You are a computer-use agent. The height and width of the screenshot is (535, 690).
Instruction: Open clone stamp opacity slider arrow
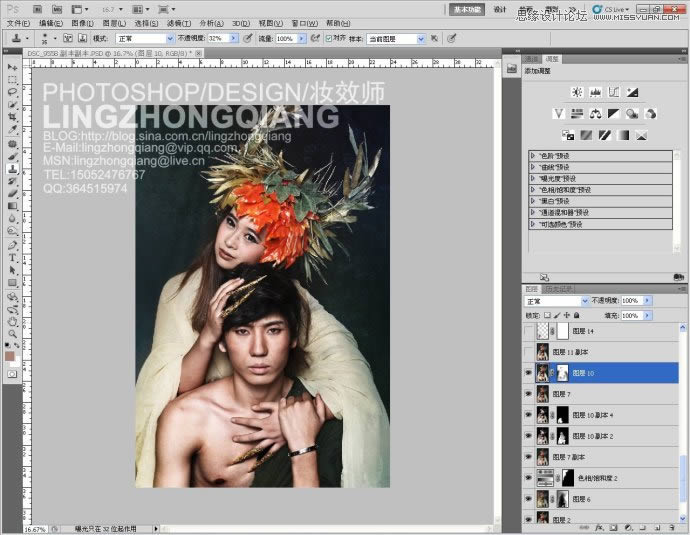tap(234, 39)
